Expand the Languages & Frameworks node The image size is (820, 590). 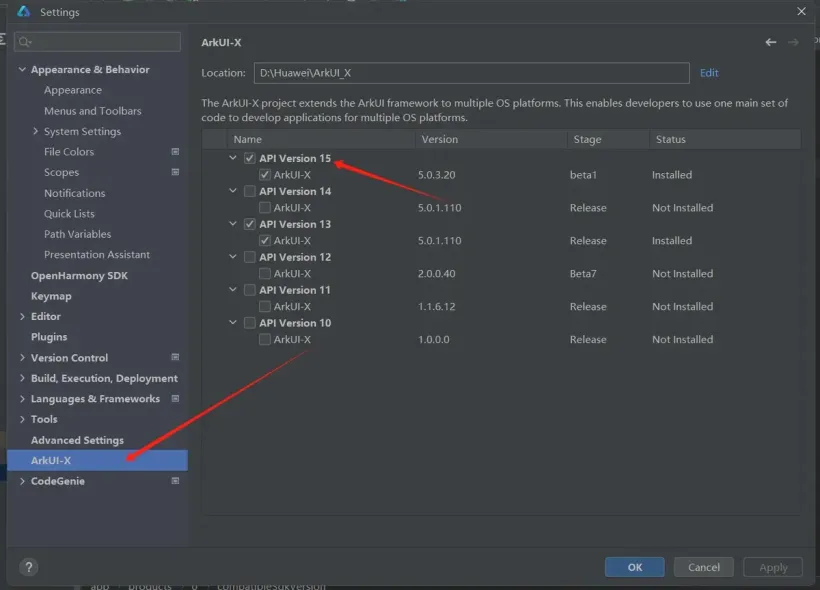click(x=22, y=399)
